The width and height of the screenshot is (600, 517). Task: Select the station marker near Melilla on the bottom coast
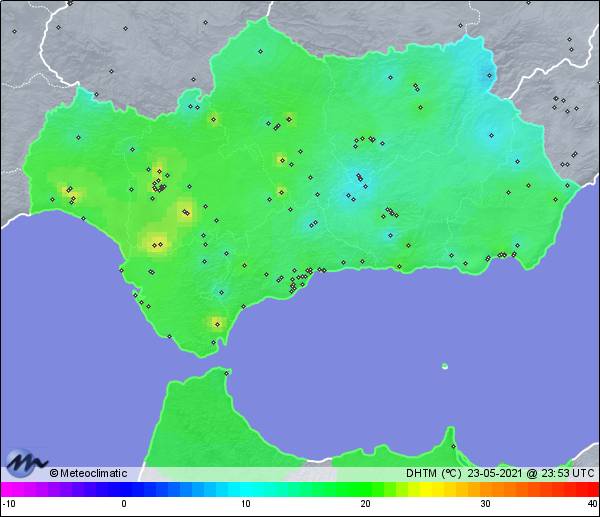(453, 446)
